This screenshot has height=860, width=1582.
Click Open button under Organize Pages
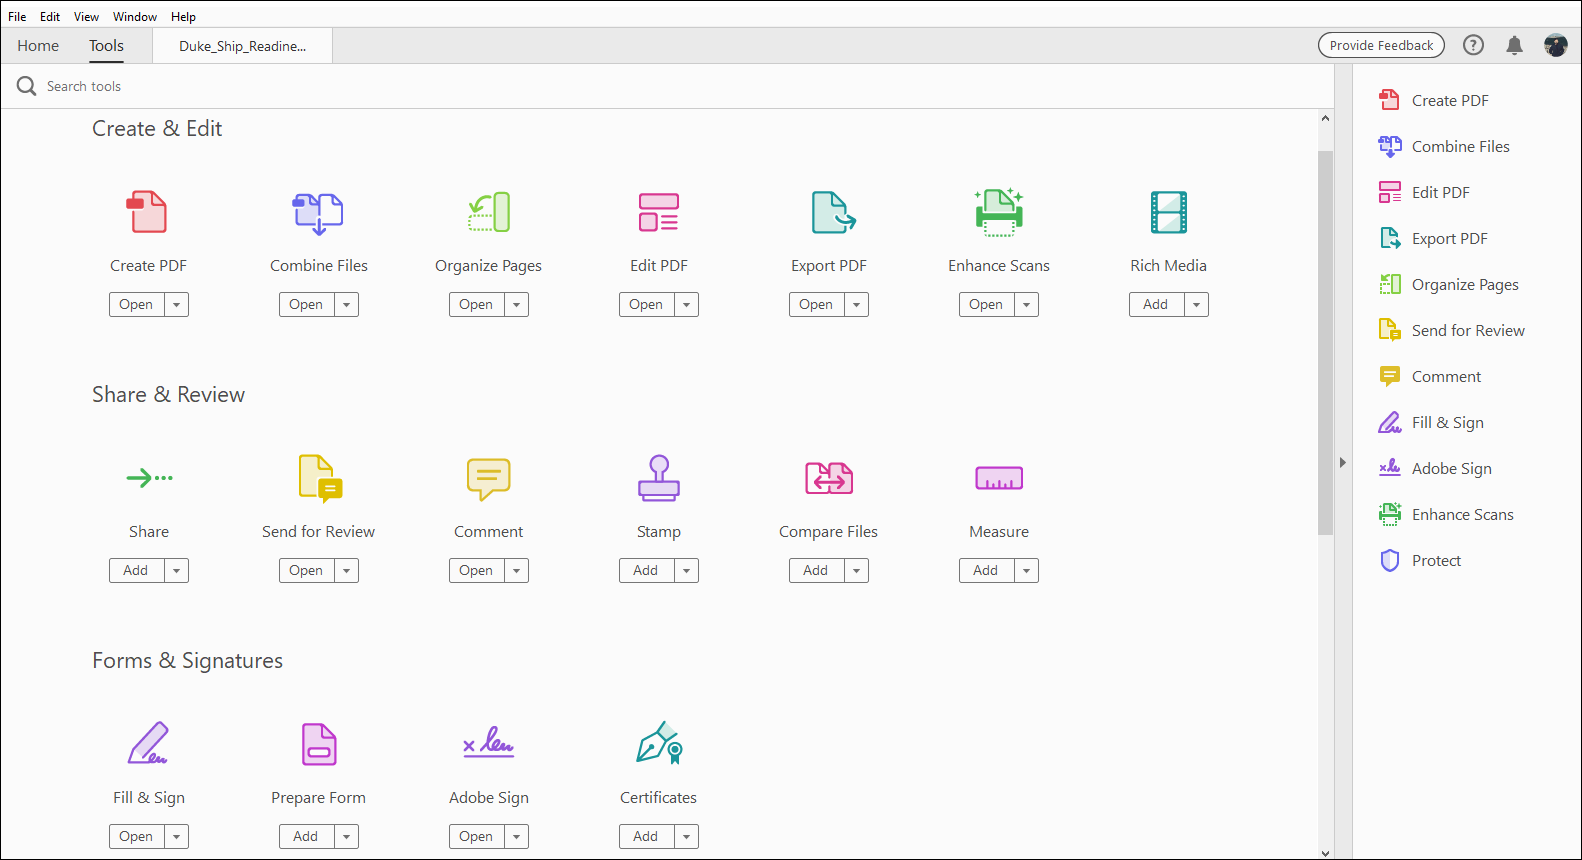tap(476, 305)
